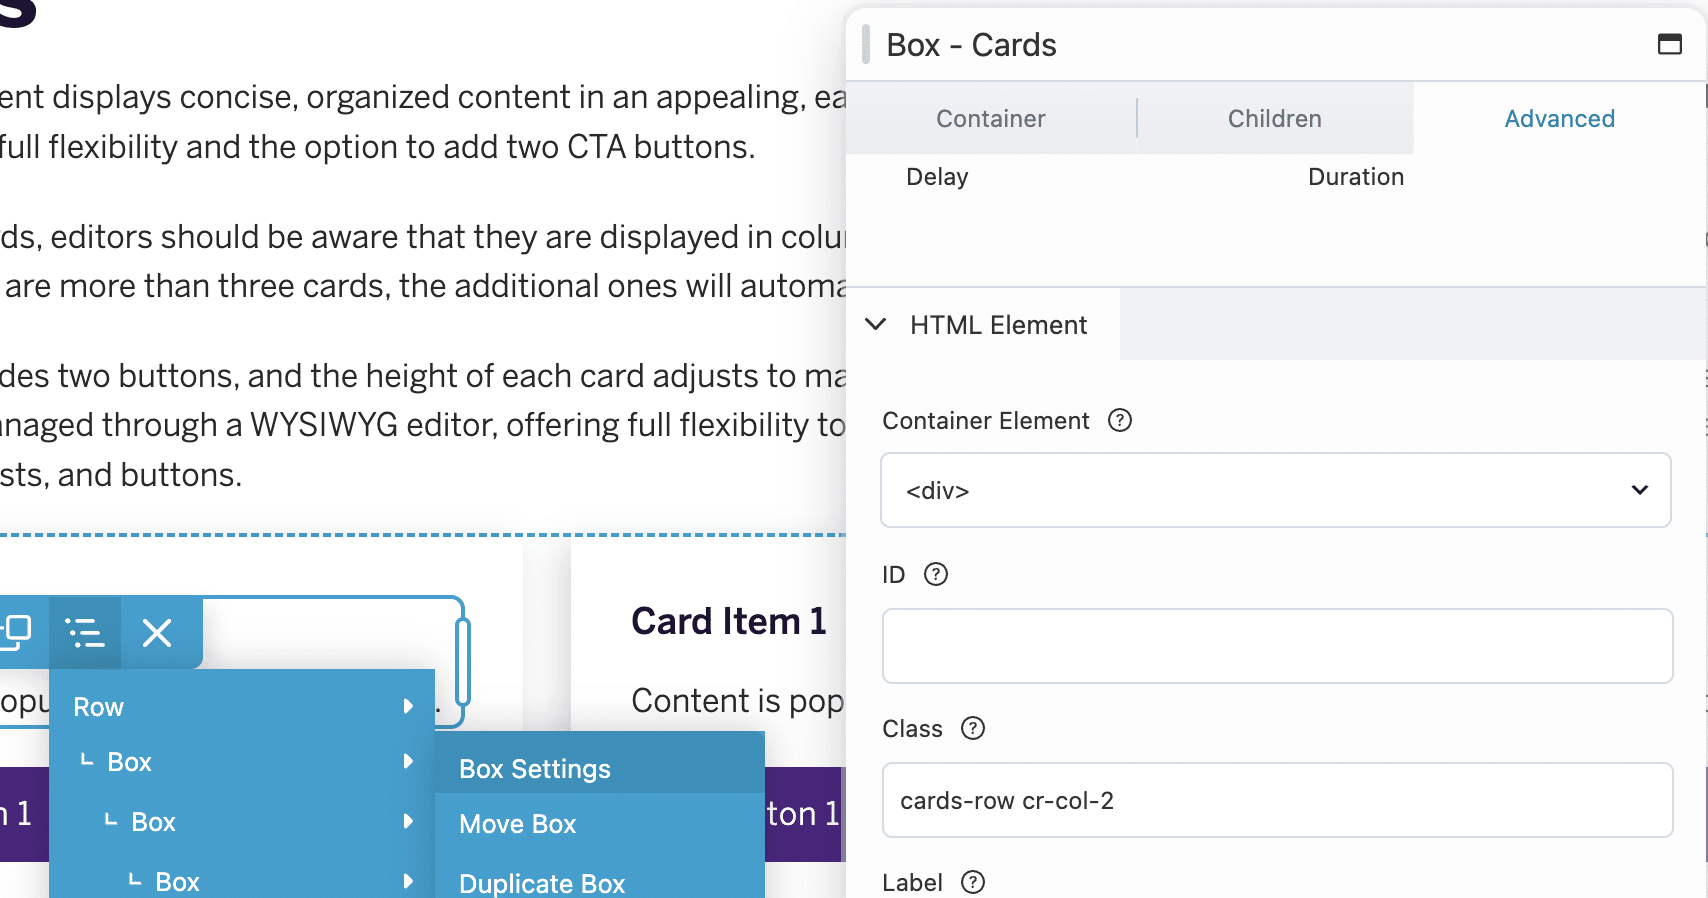Click into the ID input field
The height and width of the screenshot is (898, 1708).
tap(1277, 646)
